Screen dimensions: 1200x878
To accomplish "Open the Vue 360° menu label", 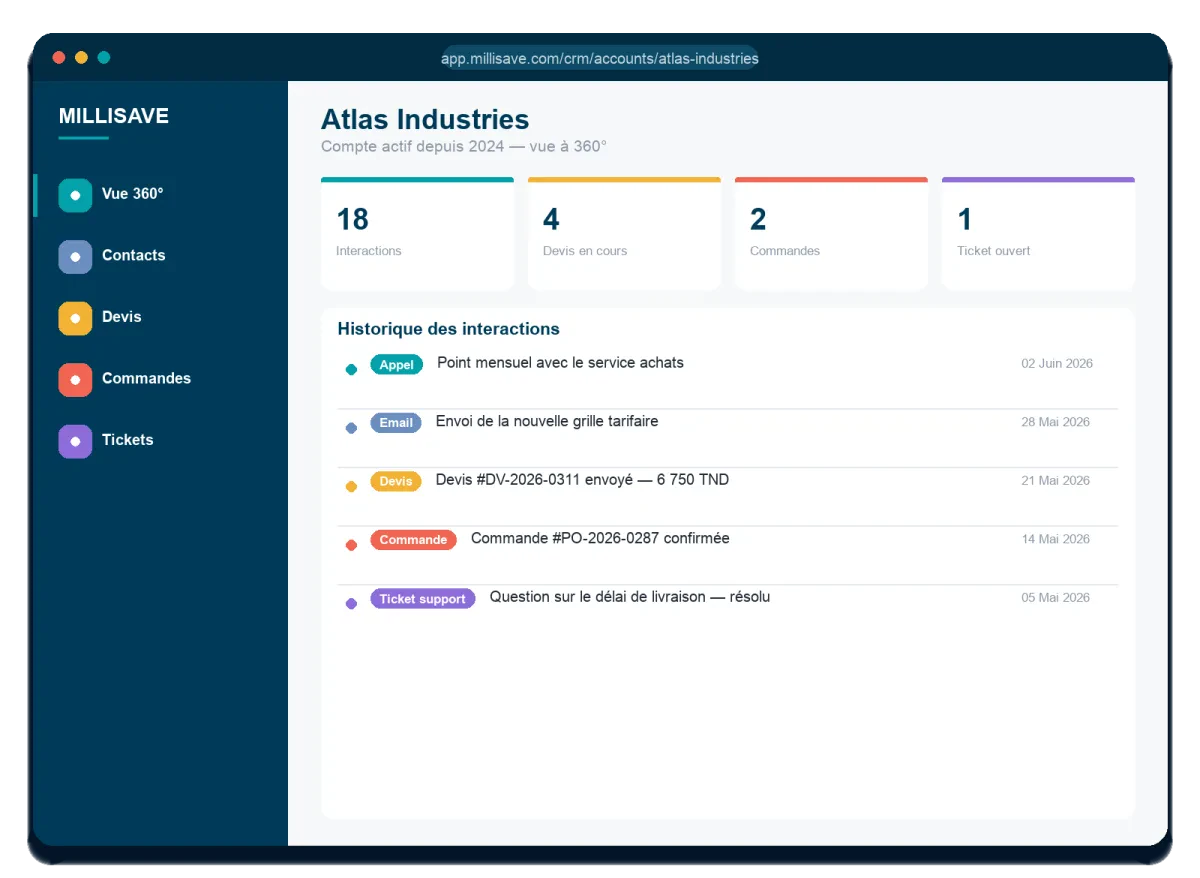I will click(132, 194).
